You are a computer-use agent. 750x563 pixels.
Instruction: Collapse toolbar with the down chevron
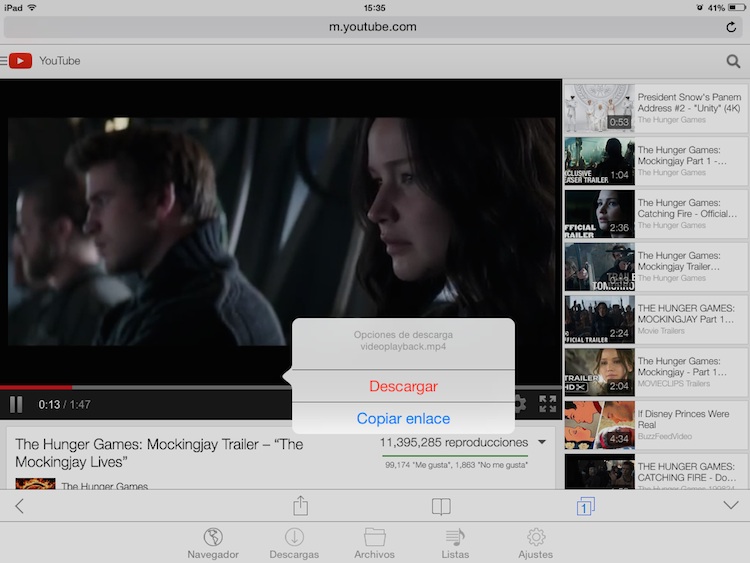[x=730, y=506]
